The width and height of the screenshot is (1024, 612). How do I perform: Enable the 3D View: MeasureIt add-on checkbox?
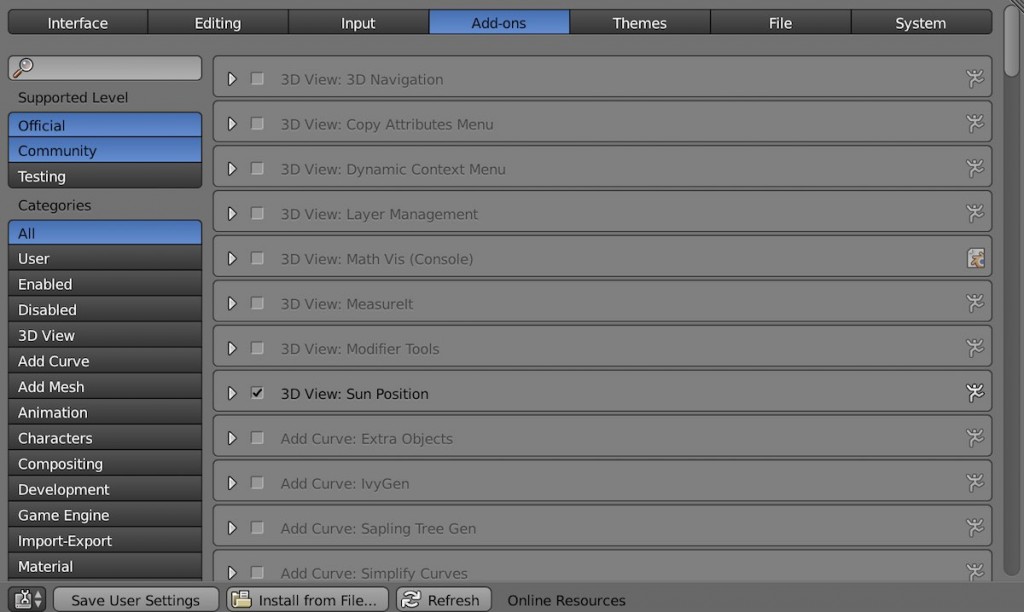tap(257, 303)
